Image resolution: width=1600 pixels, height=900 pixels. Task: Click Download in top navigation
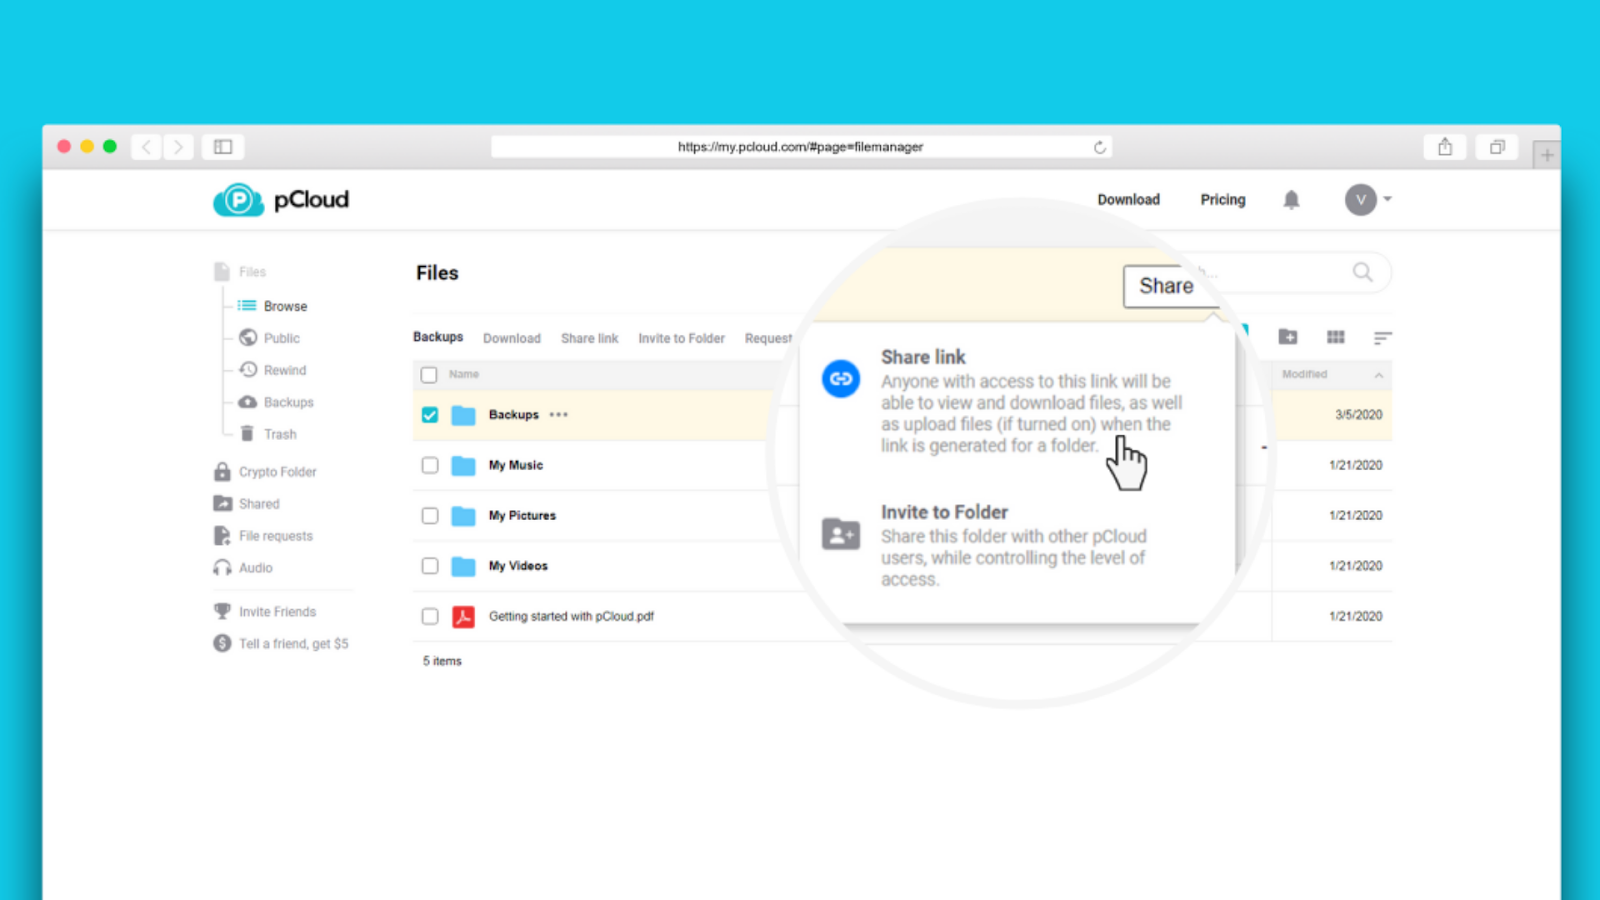[1129, 200]
